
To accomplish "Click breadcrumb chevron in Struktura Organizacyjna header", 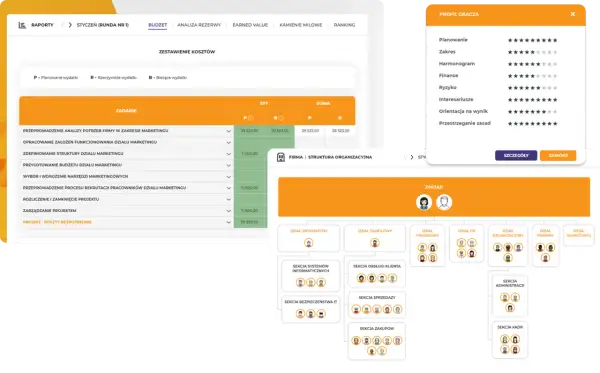I will (412, 157).
